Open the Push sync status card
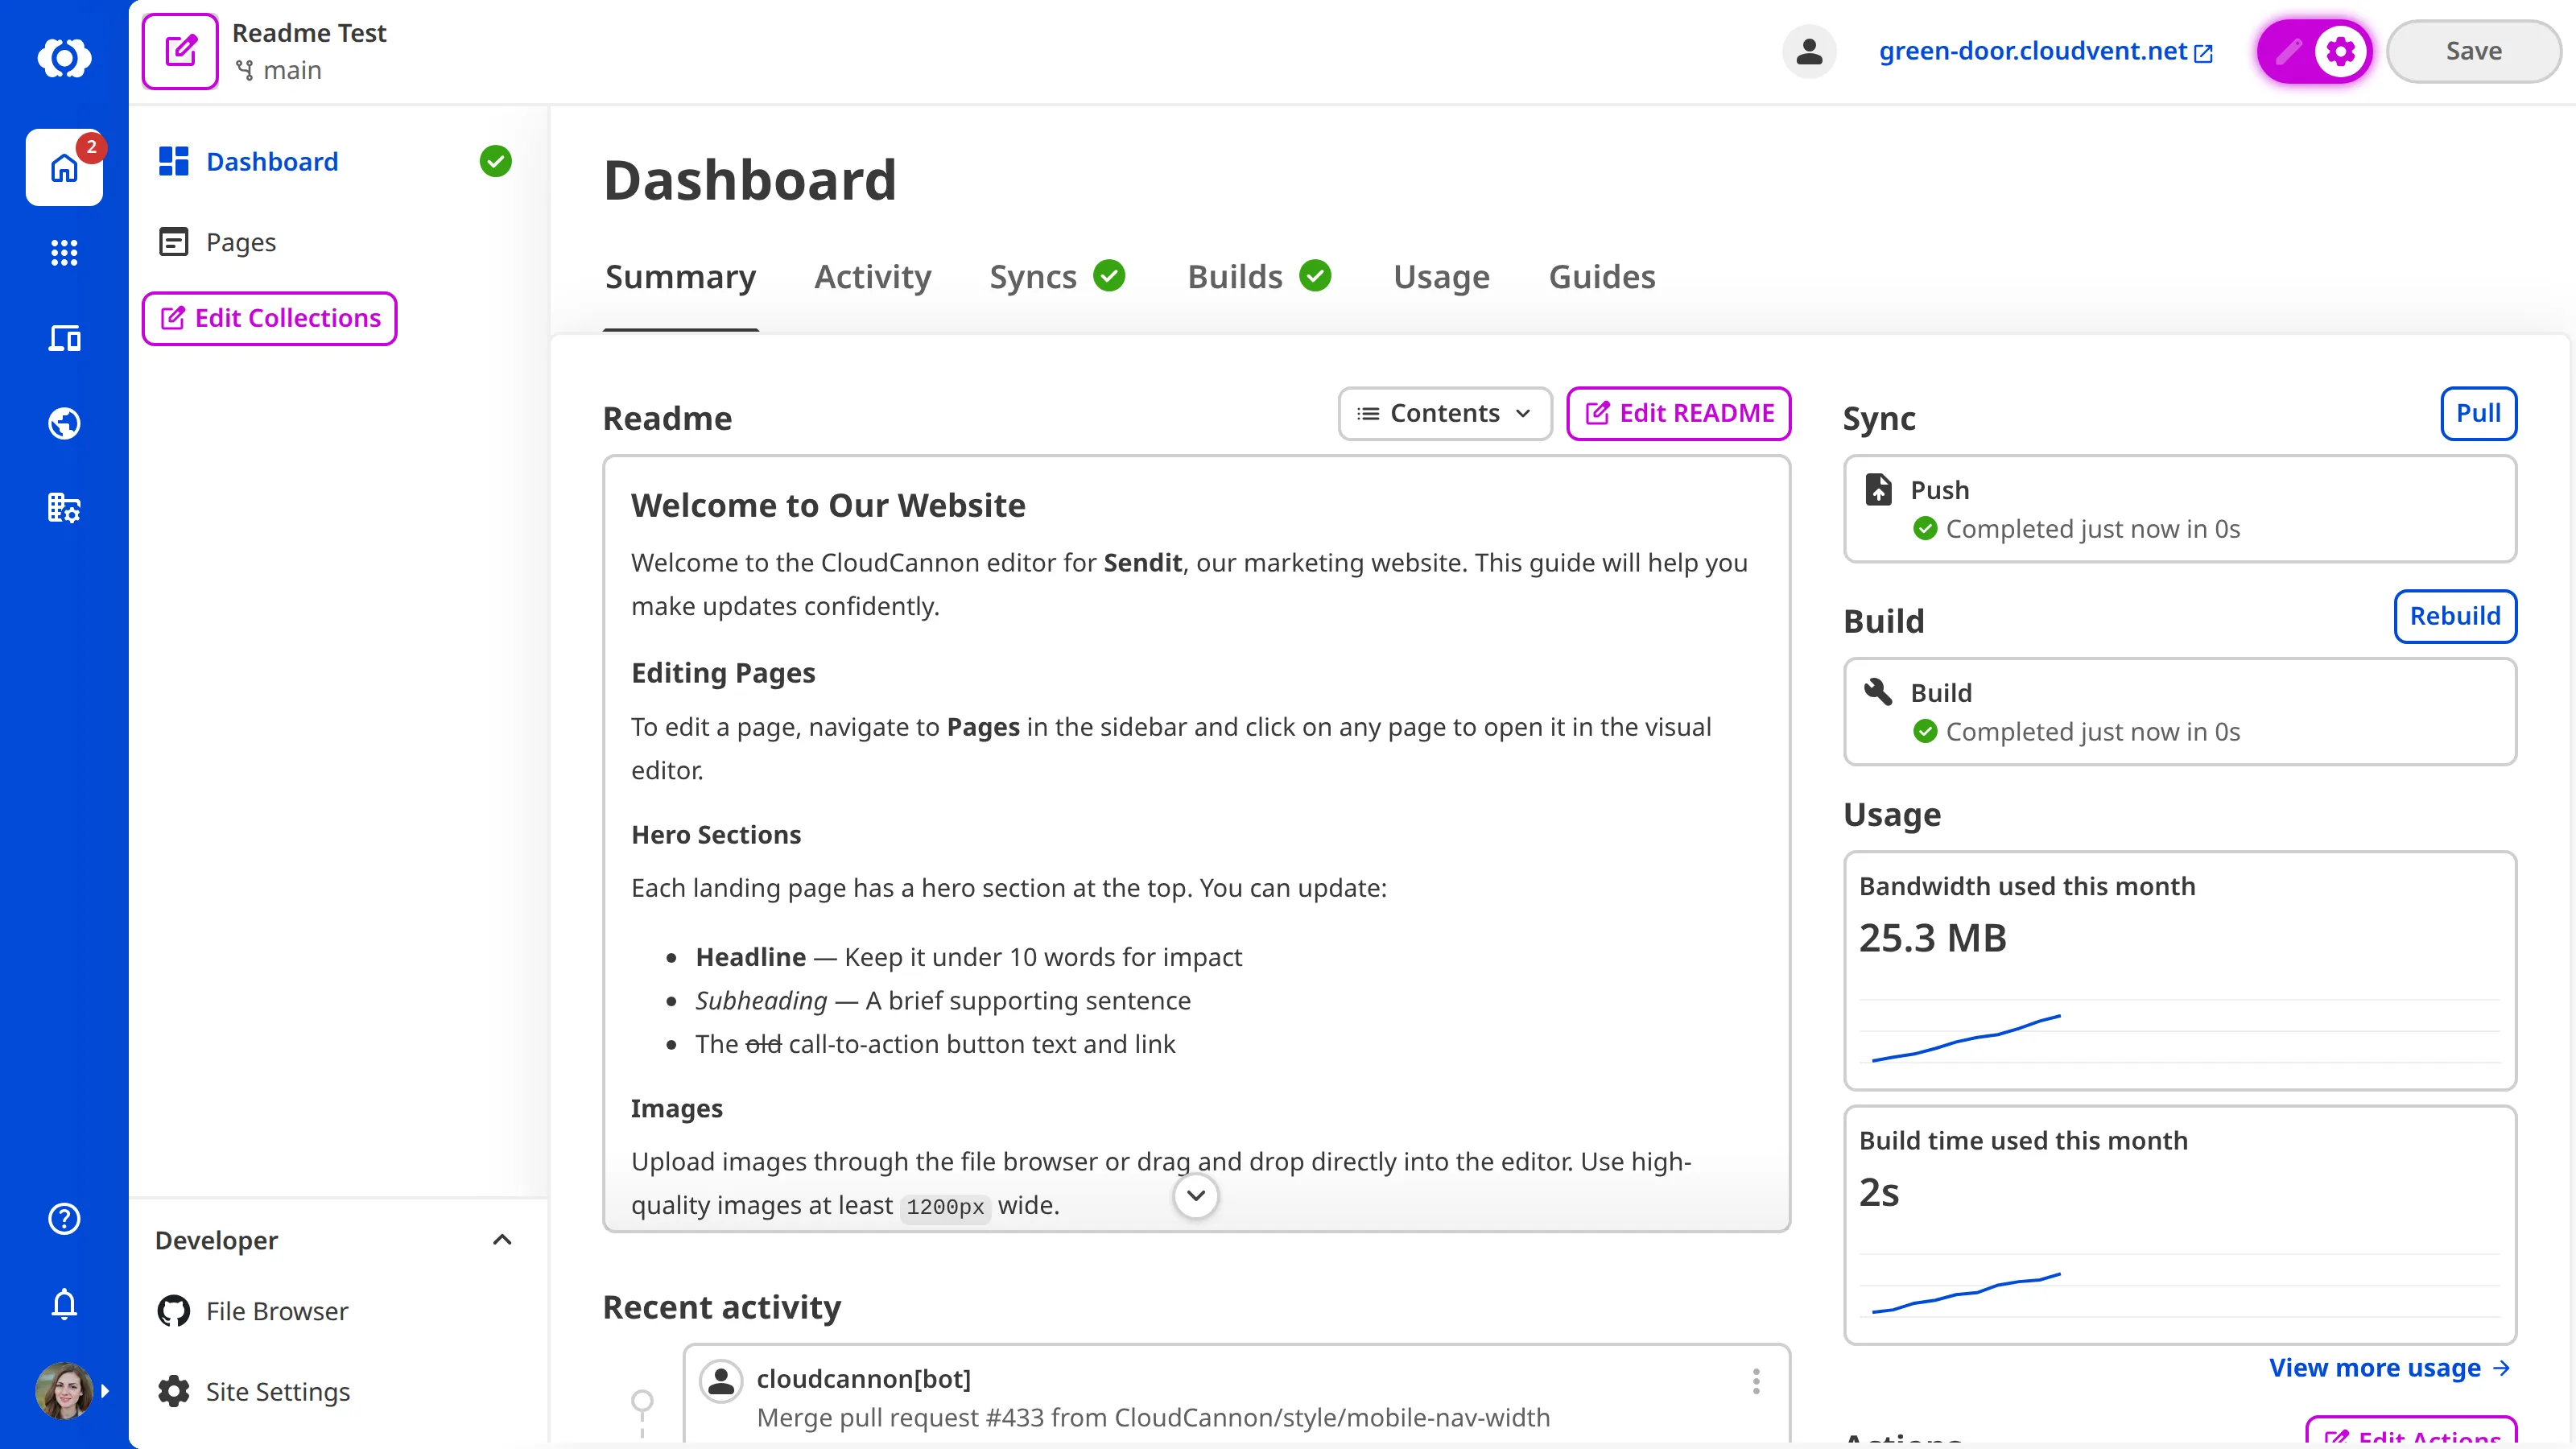Viewport: 2576px width, 1449px height. (2180, 509)
